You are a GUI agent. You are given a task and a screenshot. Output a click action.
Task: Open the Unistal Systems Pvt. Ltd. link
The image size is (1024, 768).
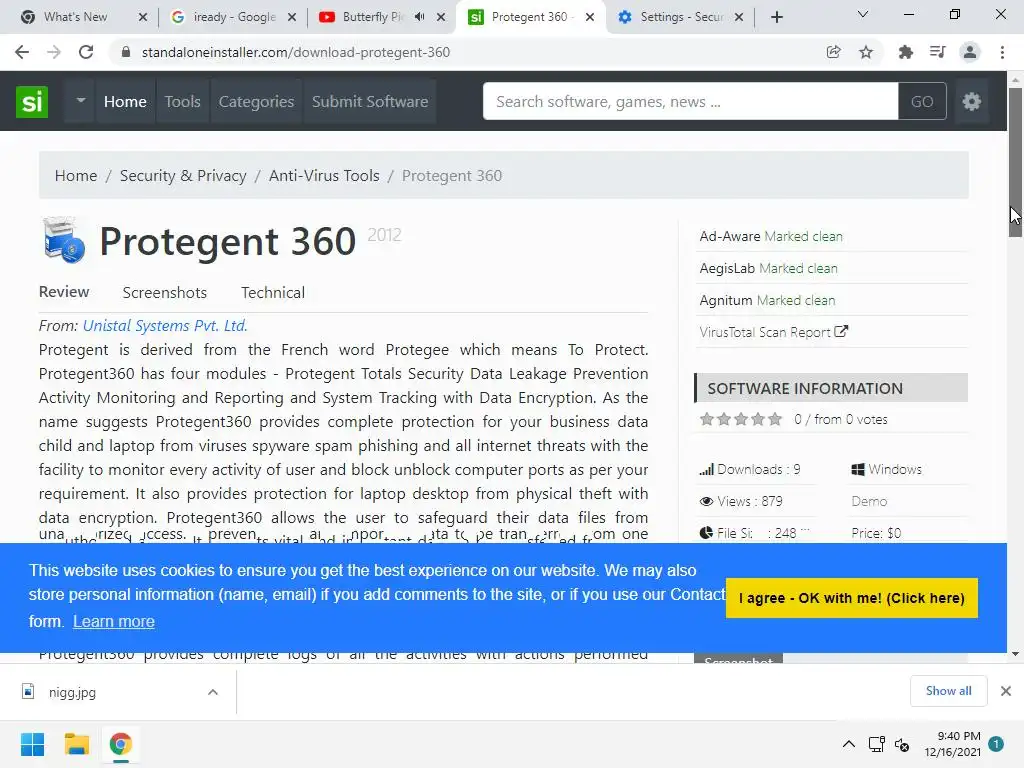click(x=165, y=325)
